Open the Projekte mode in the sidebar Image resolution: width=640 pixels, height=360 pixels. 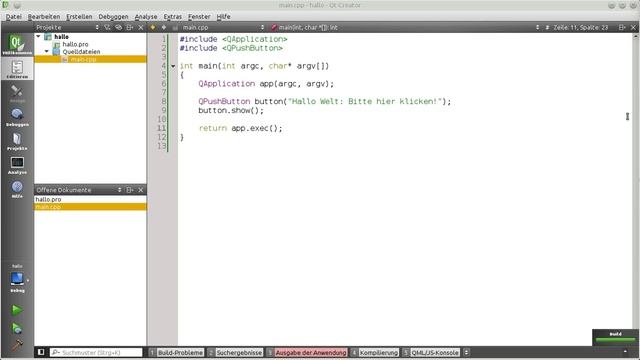[x=17, y=141]
